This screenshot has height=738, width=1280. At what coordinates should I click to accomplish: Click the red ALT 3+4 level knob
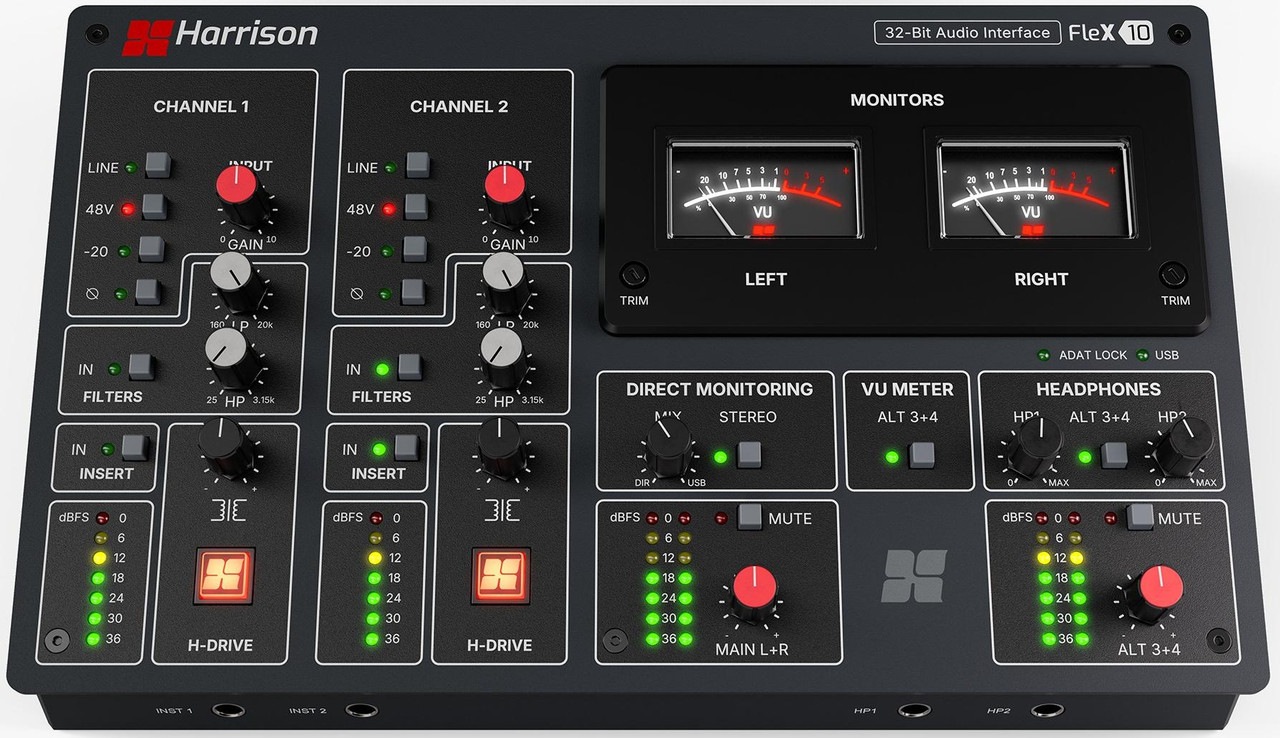pyautogui.click(x=1155, y=596)
